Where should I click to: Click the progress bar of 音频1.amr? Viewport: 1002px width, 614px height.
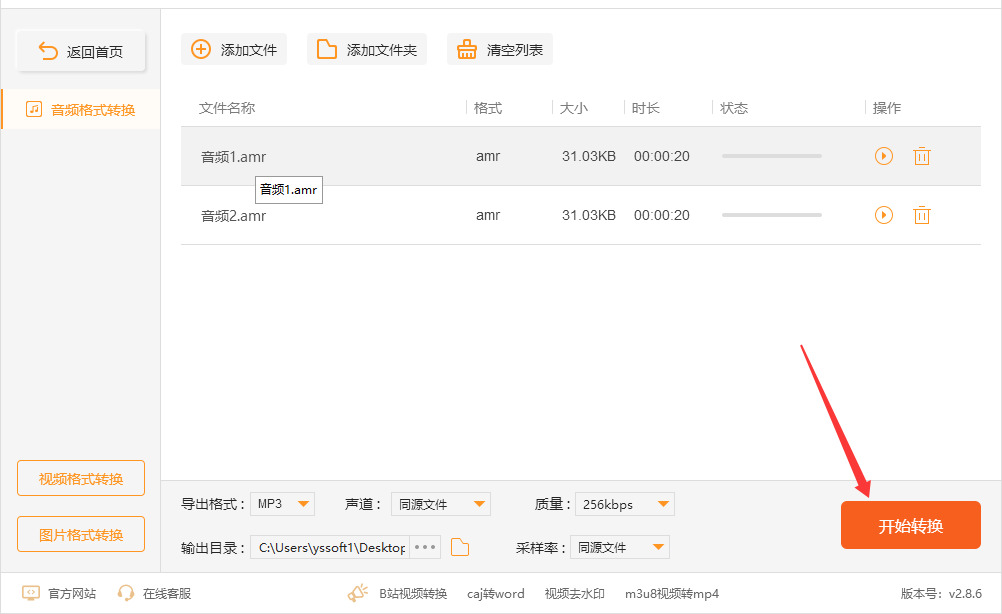coord(772,156)
